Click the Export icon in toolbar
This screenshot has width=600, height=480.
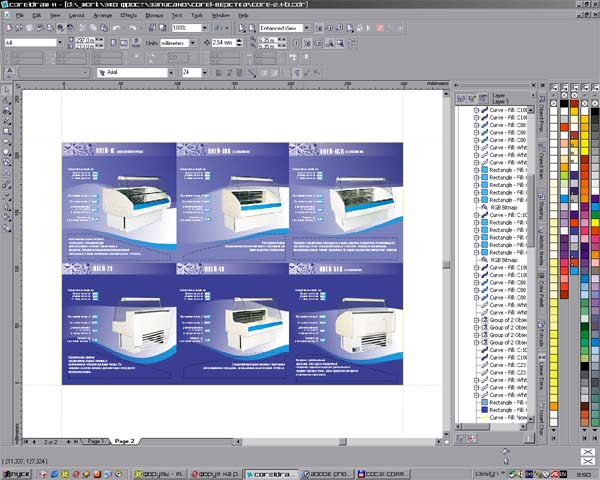pyautogui.click(x=162, y=28)
